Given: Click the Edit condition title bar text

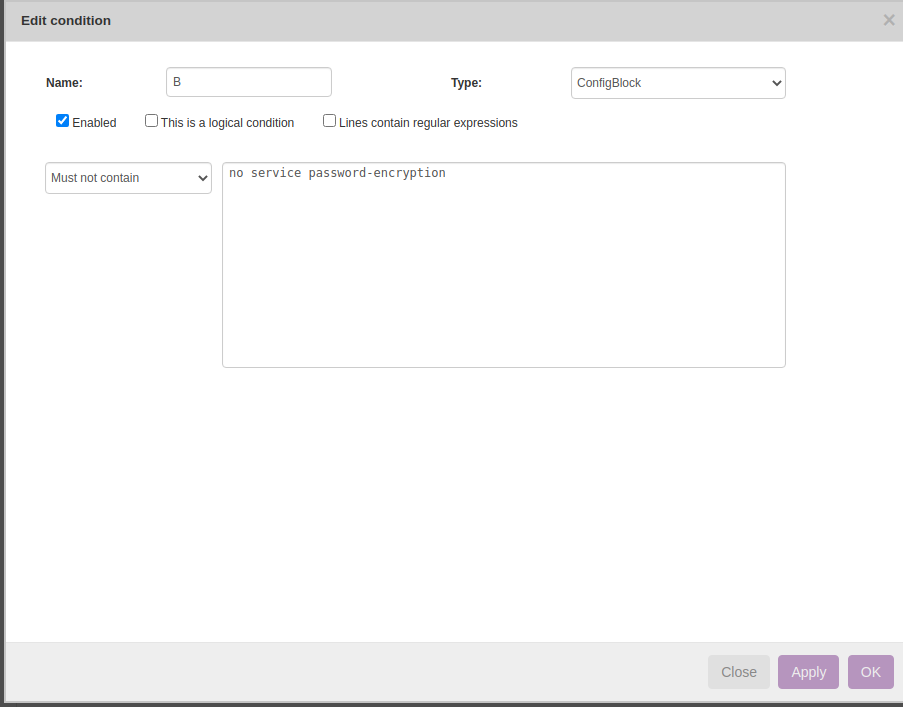Looking at the screenshot, I should [x=66, y=20].
